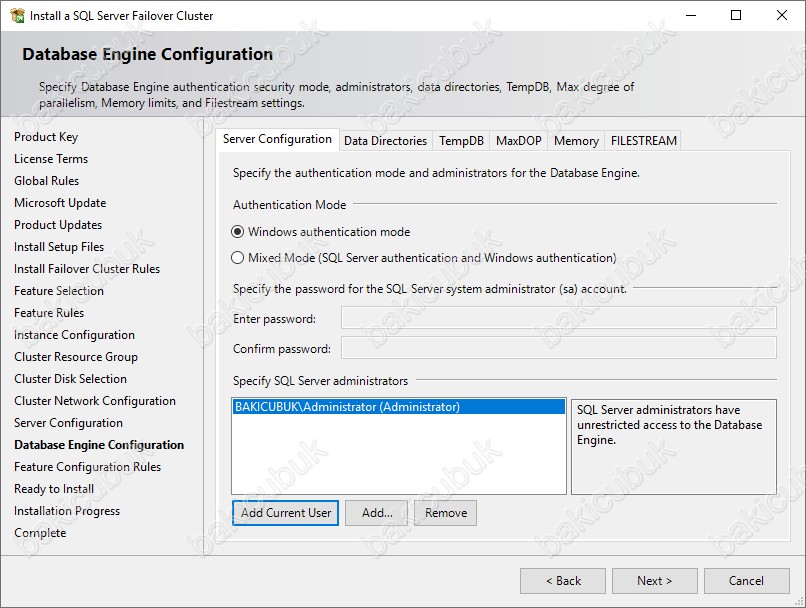Maximize the setup window
Viewport: 806px width, 608px height.
(x=736, y=15)
